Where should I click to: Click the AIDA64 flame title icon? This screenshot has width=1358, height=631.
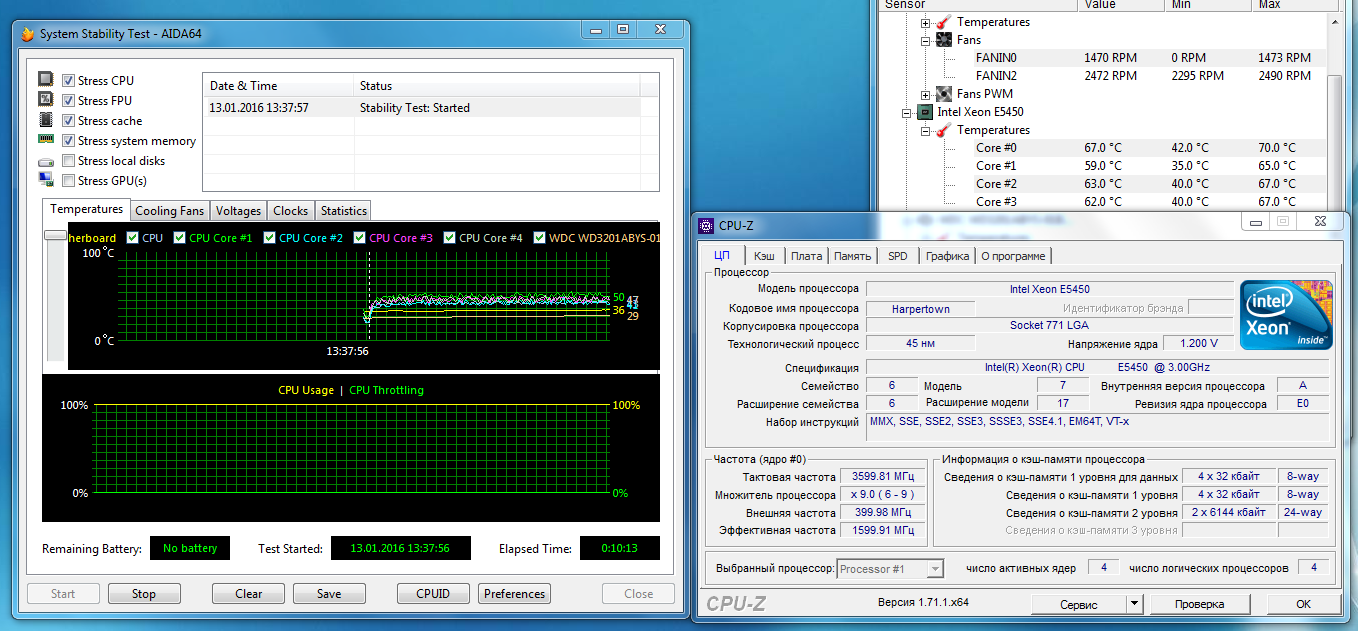point(29,33)
